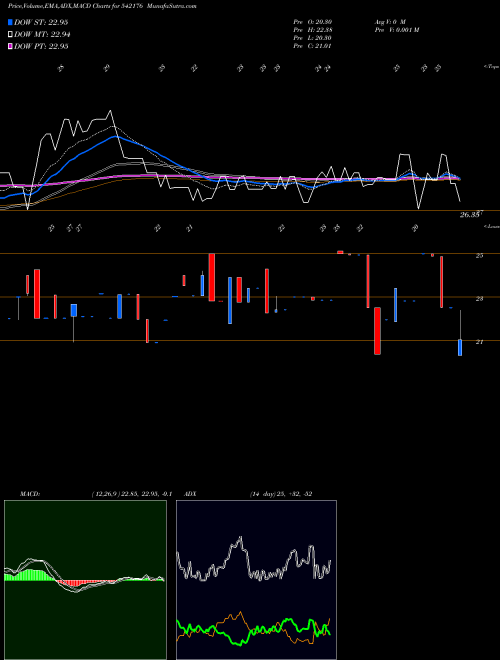500x660 pixels.
Task: Click the blue DOW ST legend swatch
Action: [11, 22]
